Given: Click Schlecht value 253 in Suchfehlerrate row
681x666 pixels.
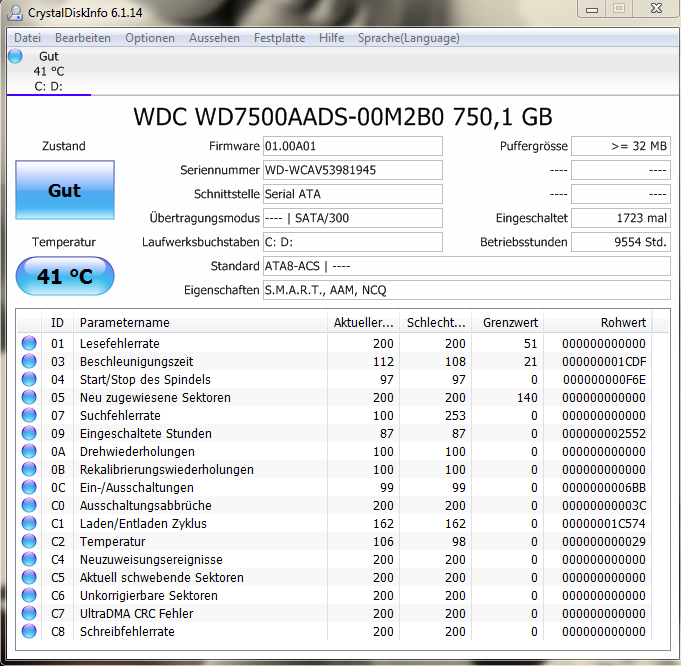Looking at the screenshot, I should tap(455, 416).
